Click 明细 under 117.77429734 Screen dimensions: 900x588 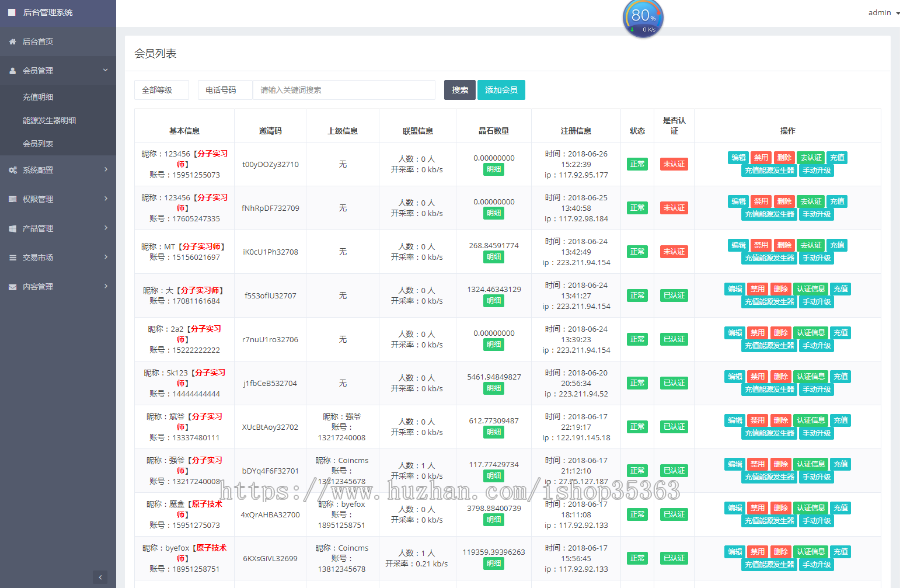(x=494, y=475)
